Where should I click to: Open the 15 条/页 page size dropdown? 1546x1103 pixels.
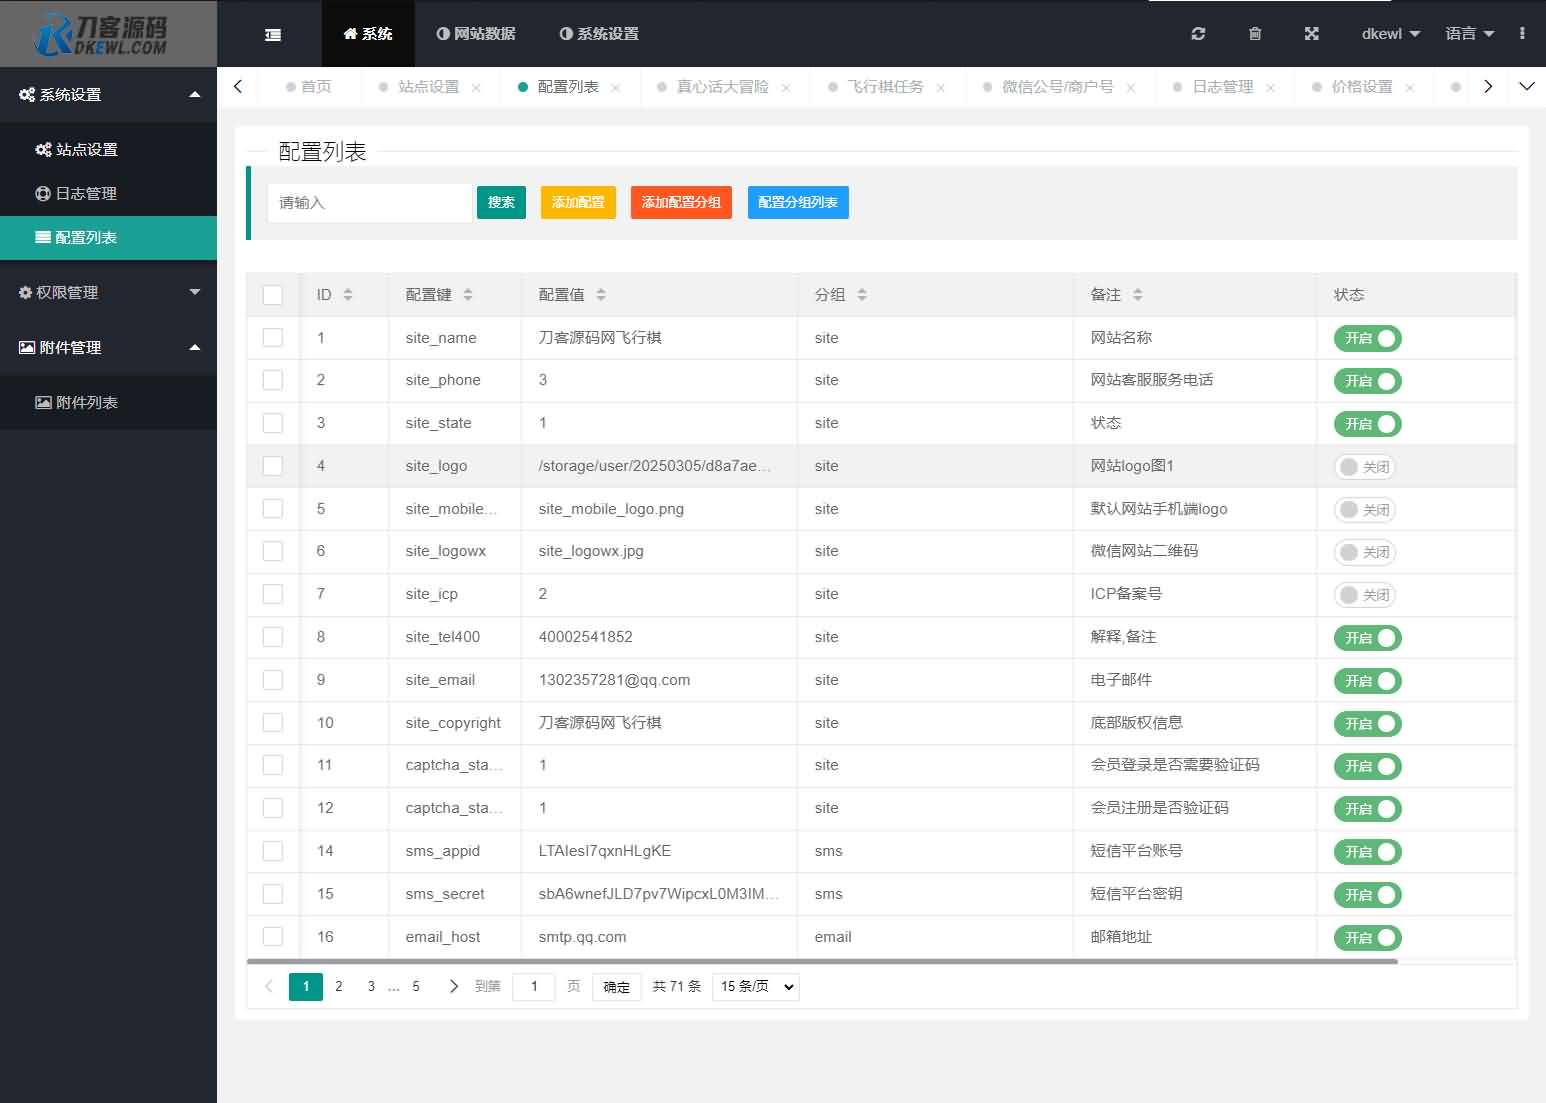point(756,987)
